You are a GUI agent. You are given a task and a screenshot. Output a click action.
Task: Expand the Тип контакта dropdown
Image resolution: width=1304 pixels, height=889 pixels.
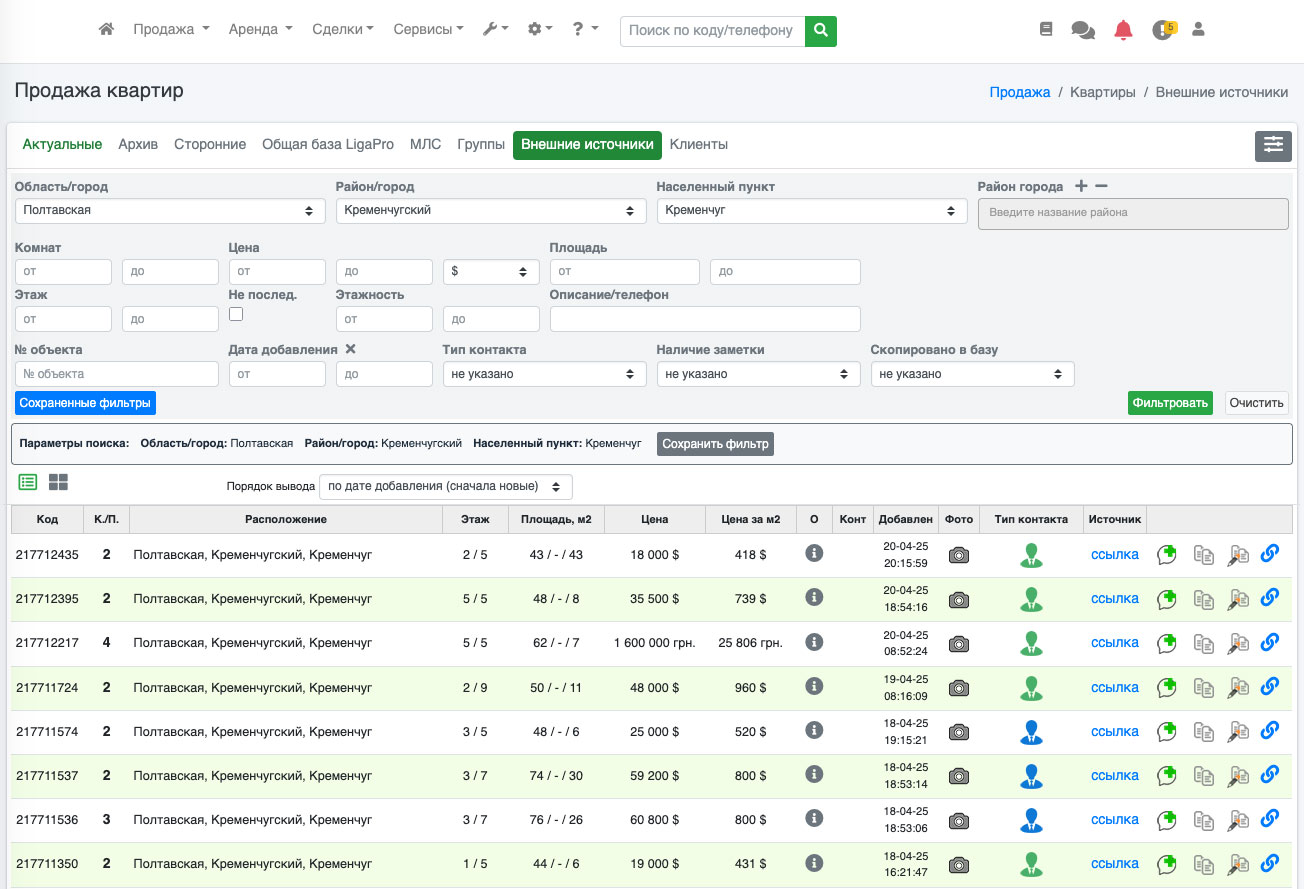(545, 374)
